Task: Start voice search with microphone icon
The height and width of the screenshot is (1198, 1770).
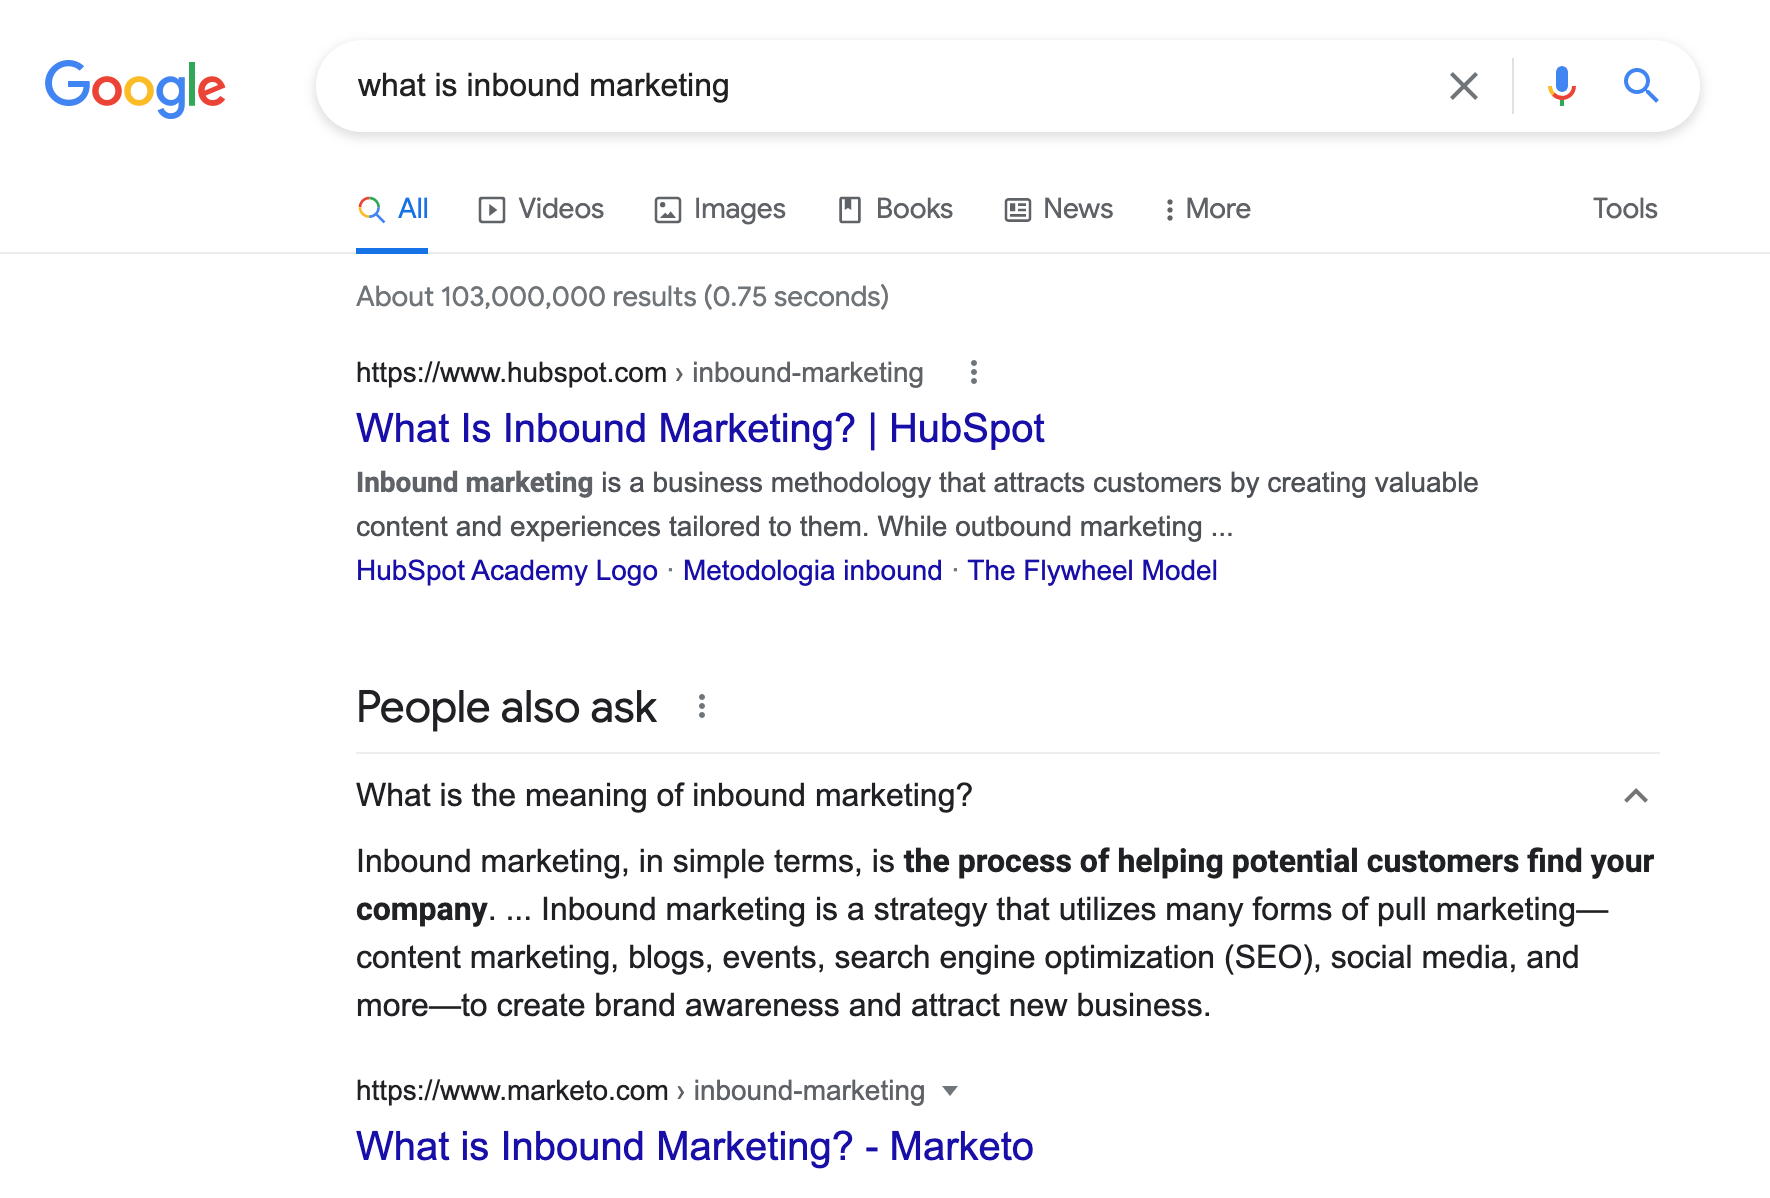Action: click(1561, 86)
